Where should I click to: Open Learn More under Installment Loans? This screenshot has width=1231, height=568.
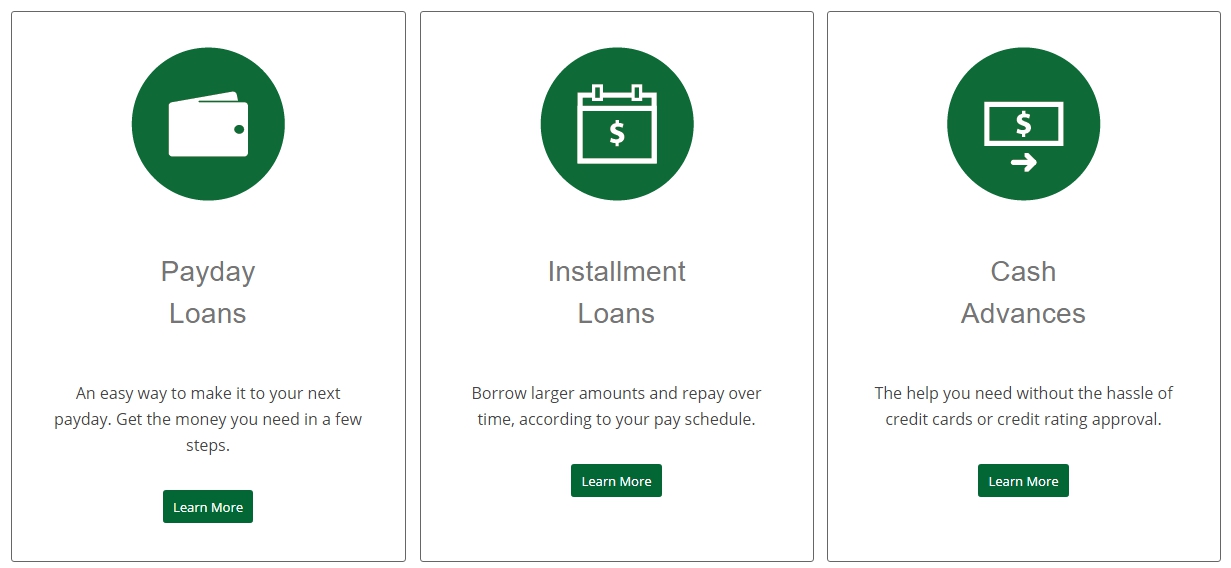pos(617,481)
